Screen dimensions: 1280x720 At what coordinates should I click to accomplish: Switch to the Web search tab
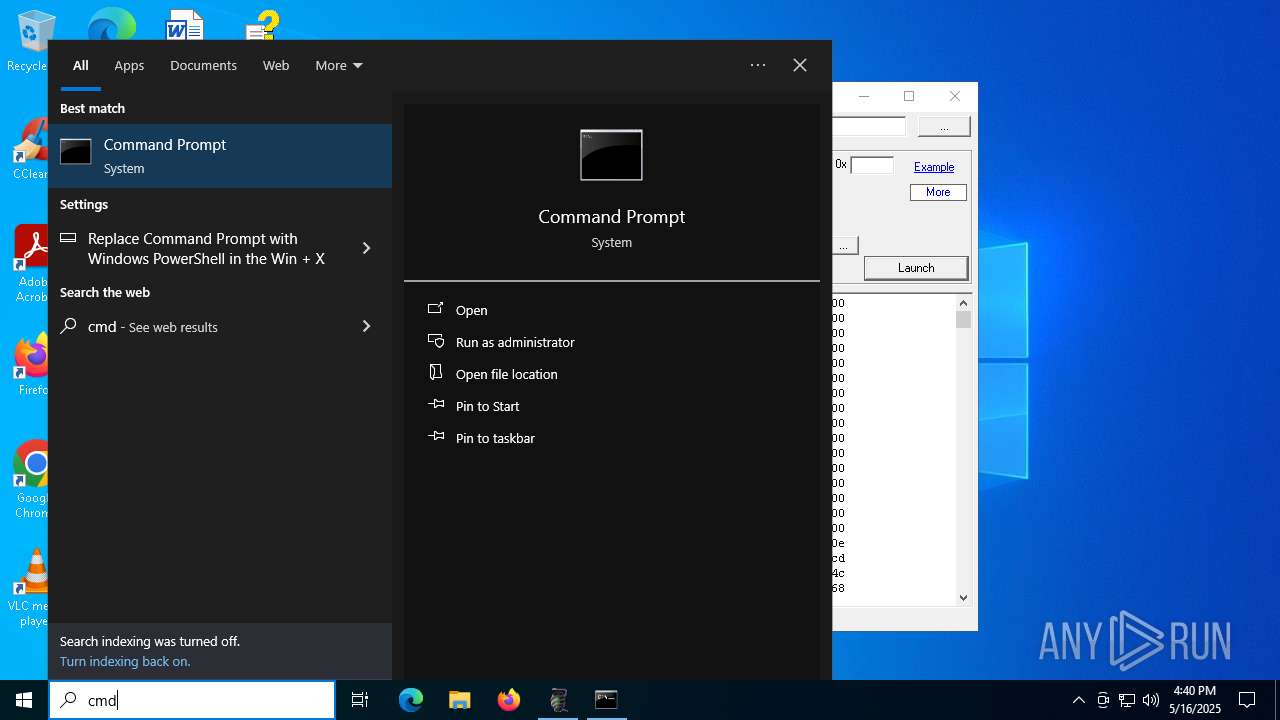276,65
